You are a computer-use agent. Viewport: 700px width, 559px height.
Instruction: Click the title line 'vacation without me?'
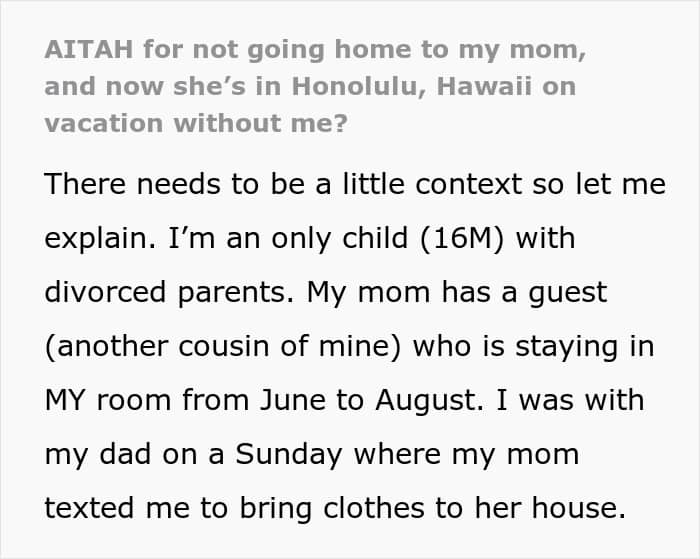196,123
